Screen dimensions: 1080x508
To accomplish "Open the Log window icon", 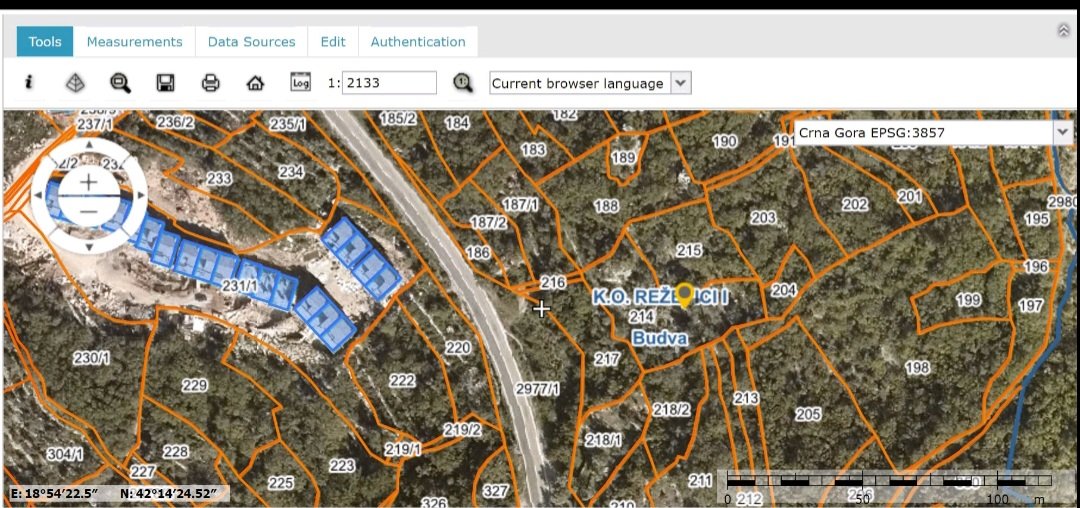I will click(300, 83).
